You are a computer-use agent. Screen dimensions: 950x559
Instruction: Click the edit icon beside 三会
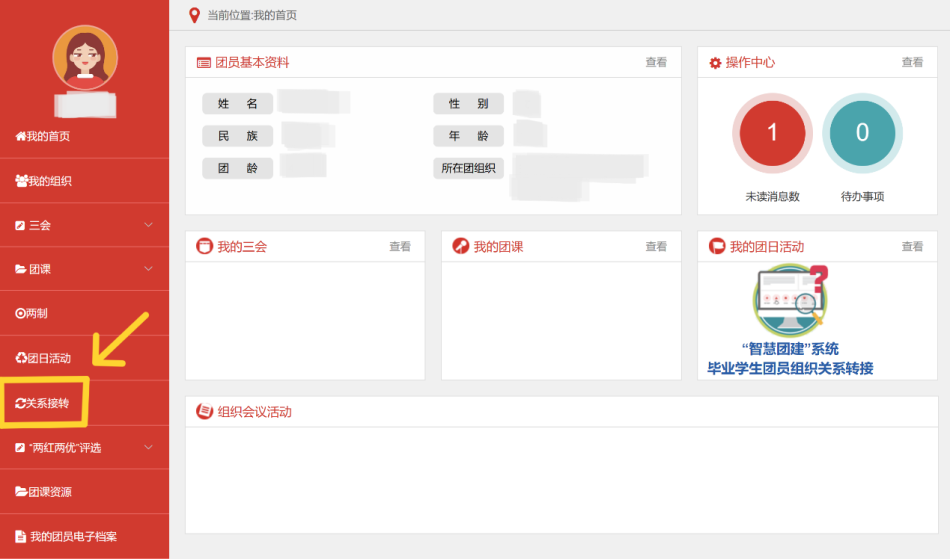[x=20, y=225]
